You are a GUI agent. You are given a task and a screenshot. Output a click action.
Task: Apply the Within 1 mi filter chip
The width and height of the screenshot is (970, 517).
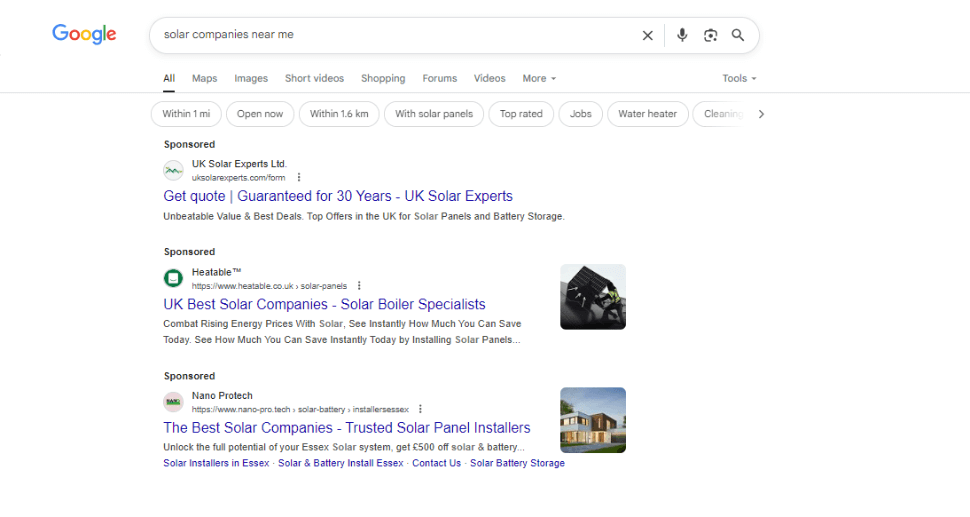point(186,114)
